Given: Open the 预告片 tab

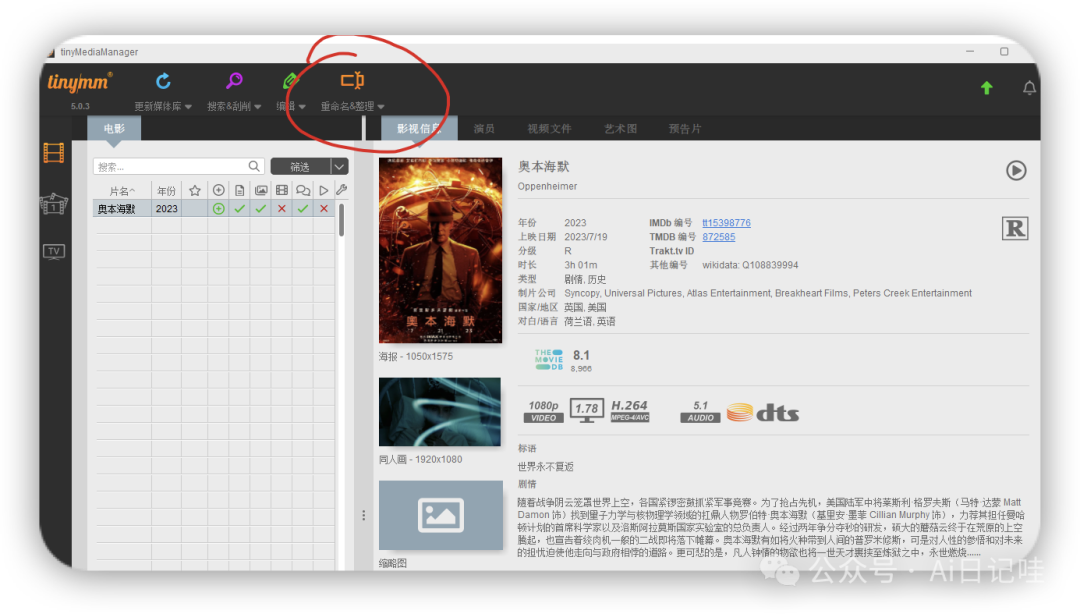Looking at the screenshot, I should click(x=685, y=129).
